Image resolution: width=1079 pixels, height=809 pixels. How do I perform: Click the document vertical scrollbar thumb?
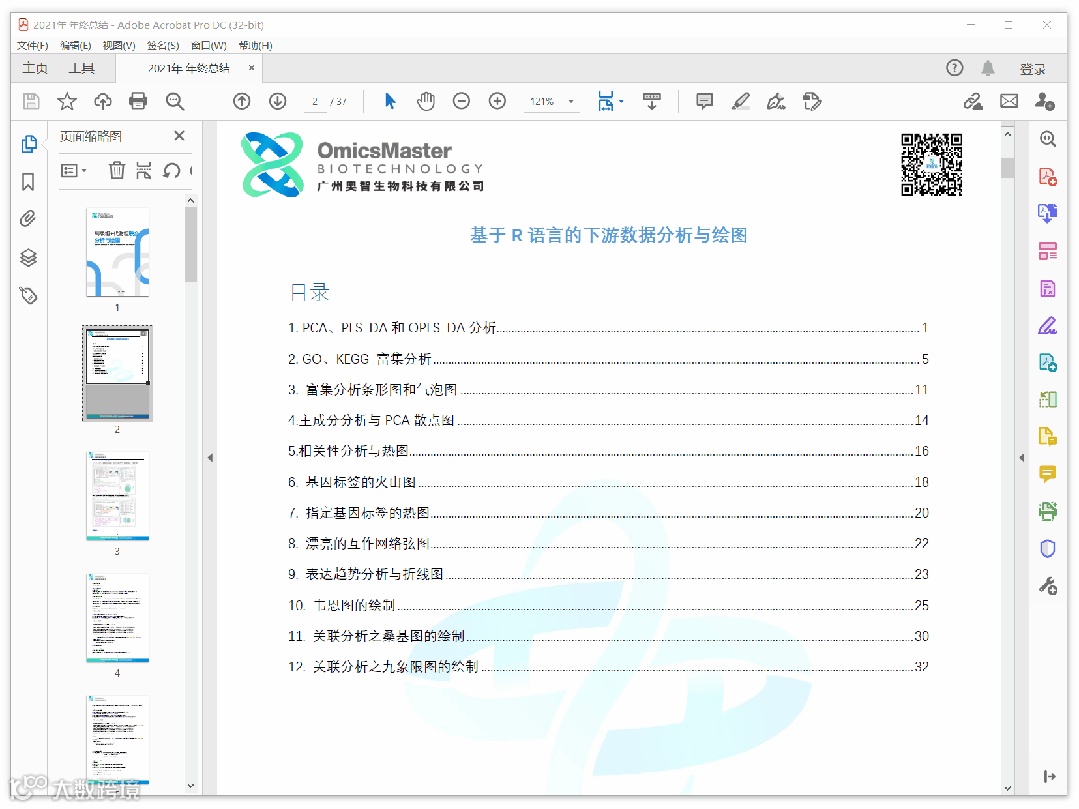[1007, 168]
